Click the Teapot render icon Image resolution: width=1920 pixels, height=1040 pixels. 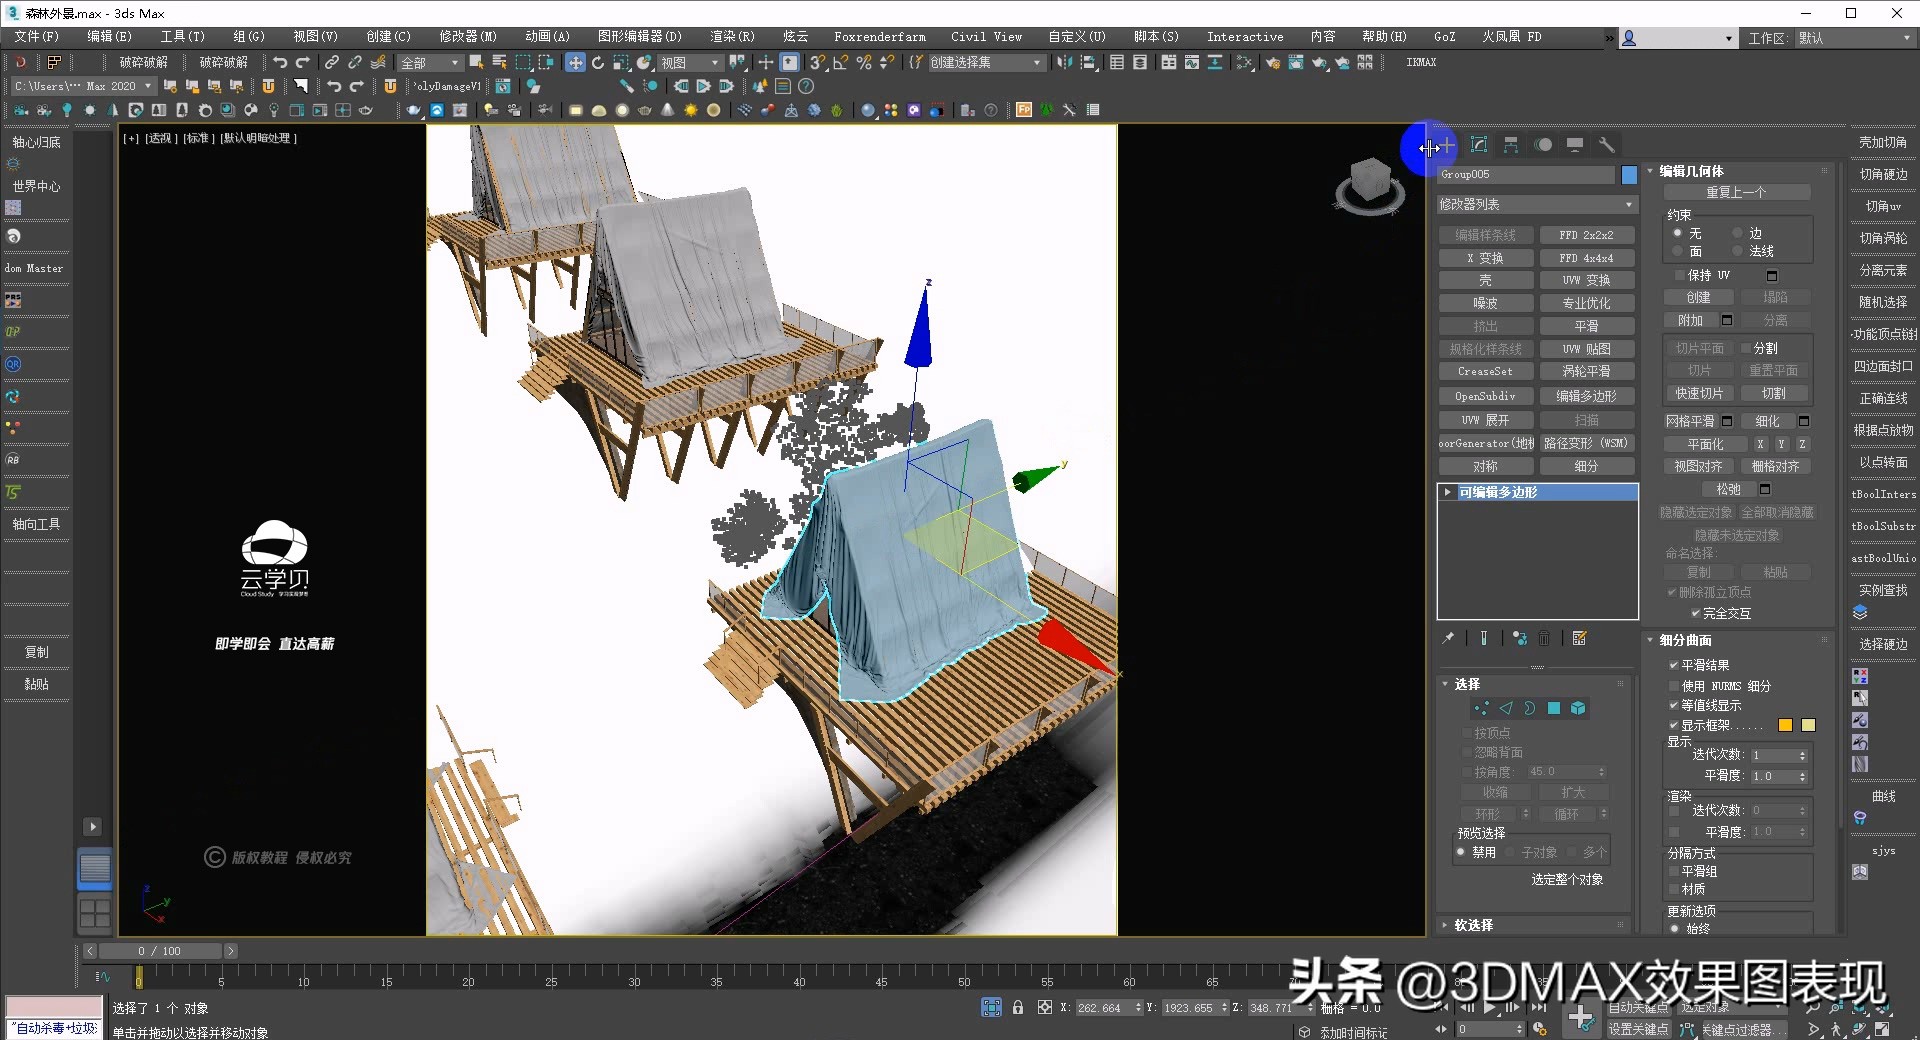point(1320,62)
